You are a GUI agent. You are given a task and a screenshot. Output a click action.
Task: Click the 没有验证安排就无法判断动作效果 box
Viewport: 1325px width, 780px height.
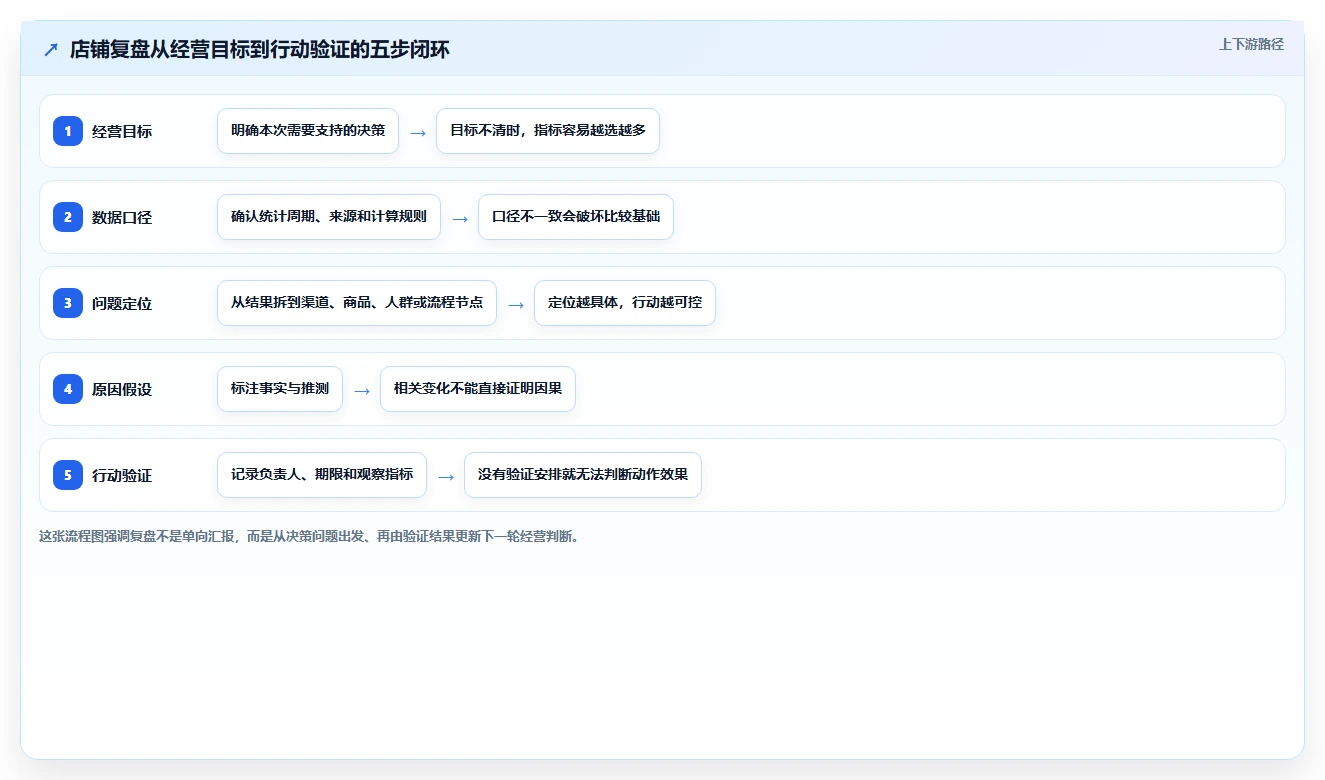[583, 475]
